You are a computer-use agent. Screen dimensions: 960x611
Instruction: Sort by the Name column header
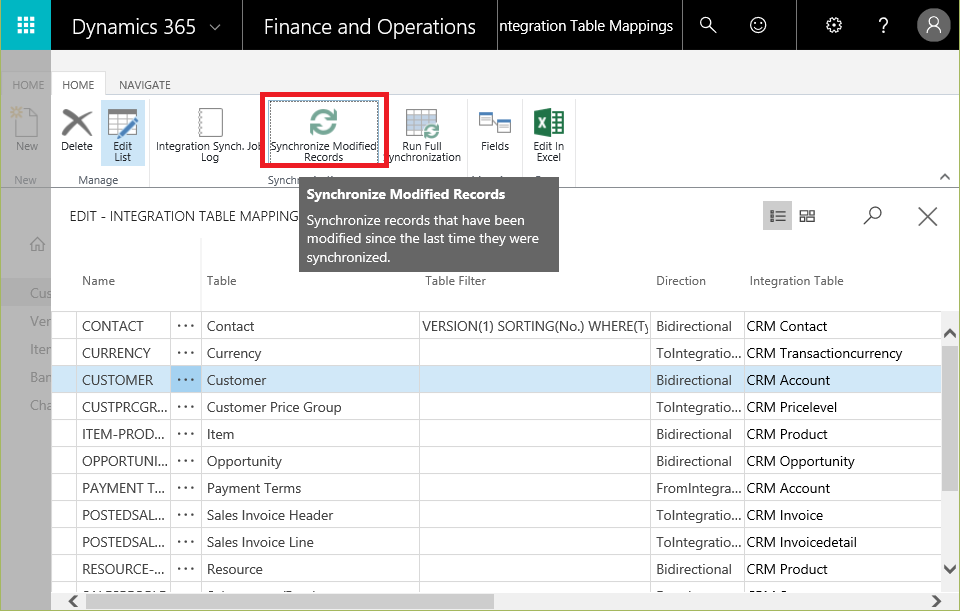coord(99,280)
